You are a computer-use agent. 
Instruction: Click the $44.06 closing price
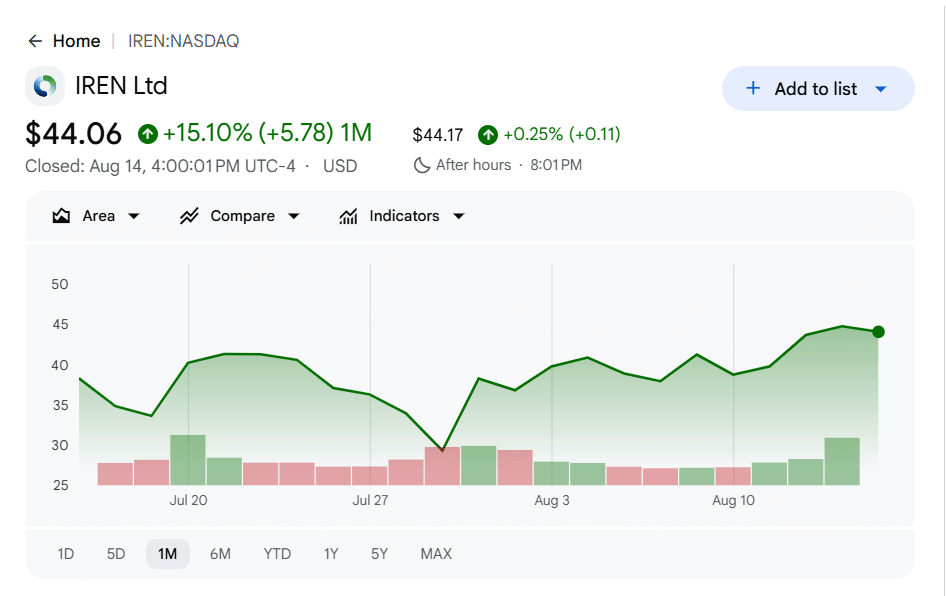(74, 133)
